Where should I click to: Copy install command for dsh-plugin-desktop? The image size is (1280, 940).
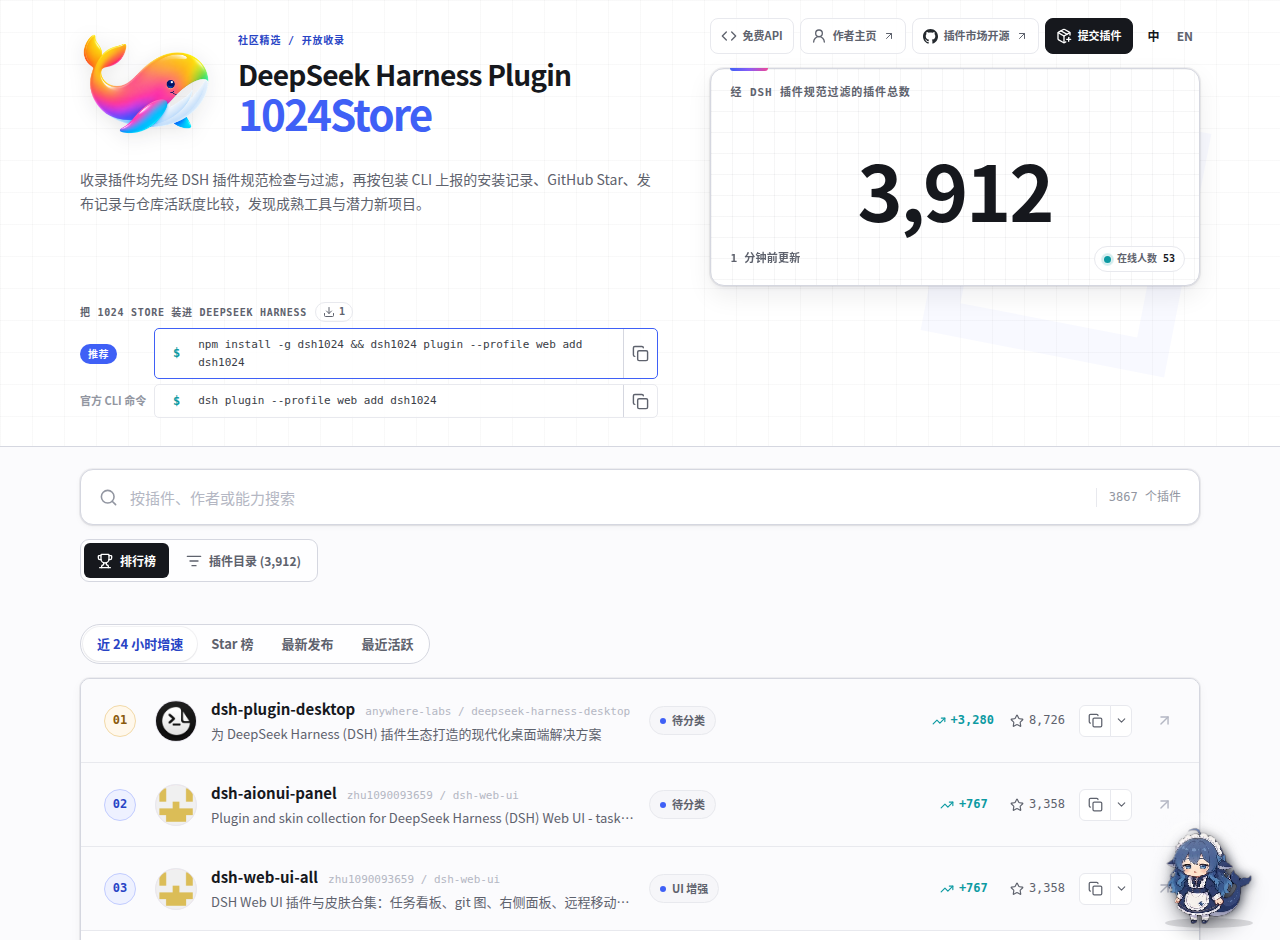(x=1095, y=721)
